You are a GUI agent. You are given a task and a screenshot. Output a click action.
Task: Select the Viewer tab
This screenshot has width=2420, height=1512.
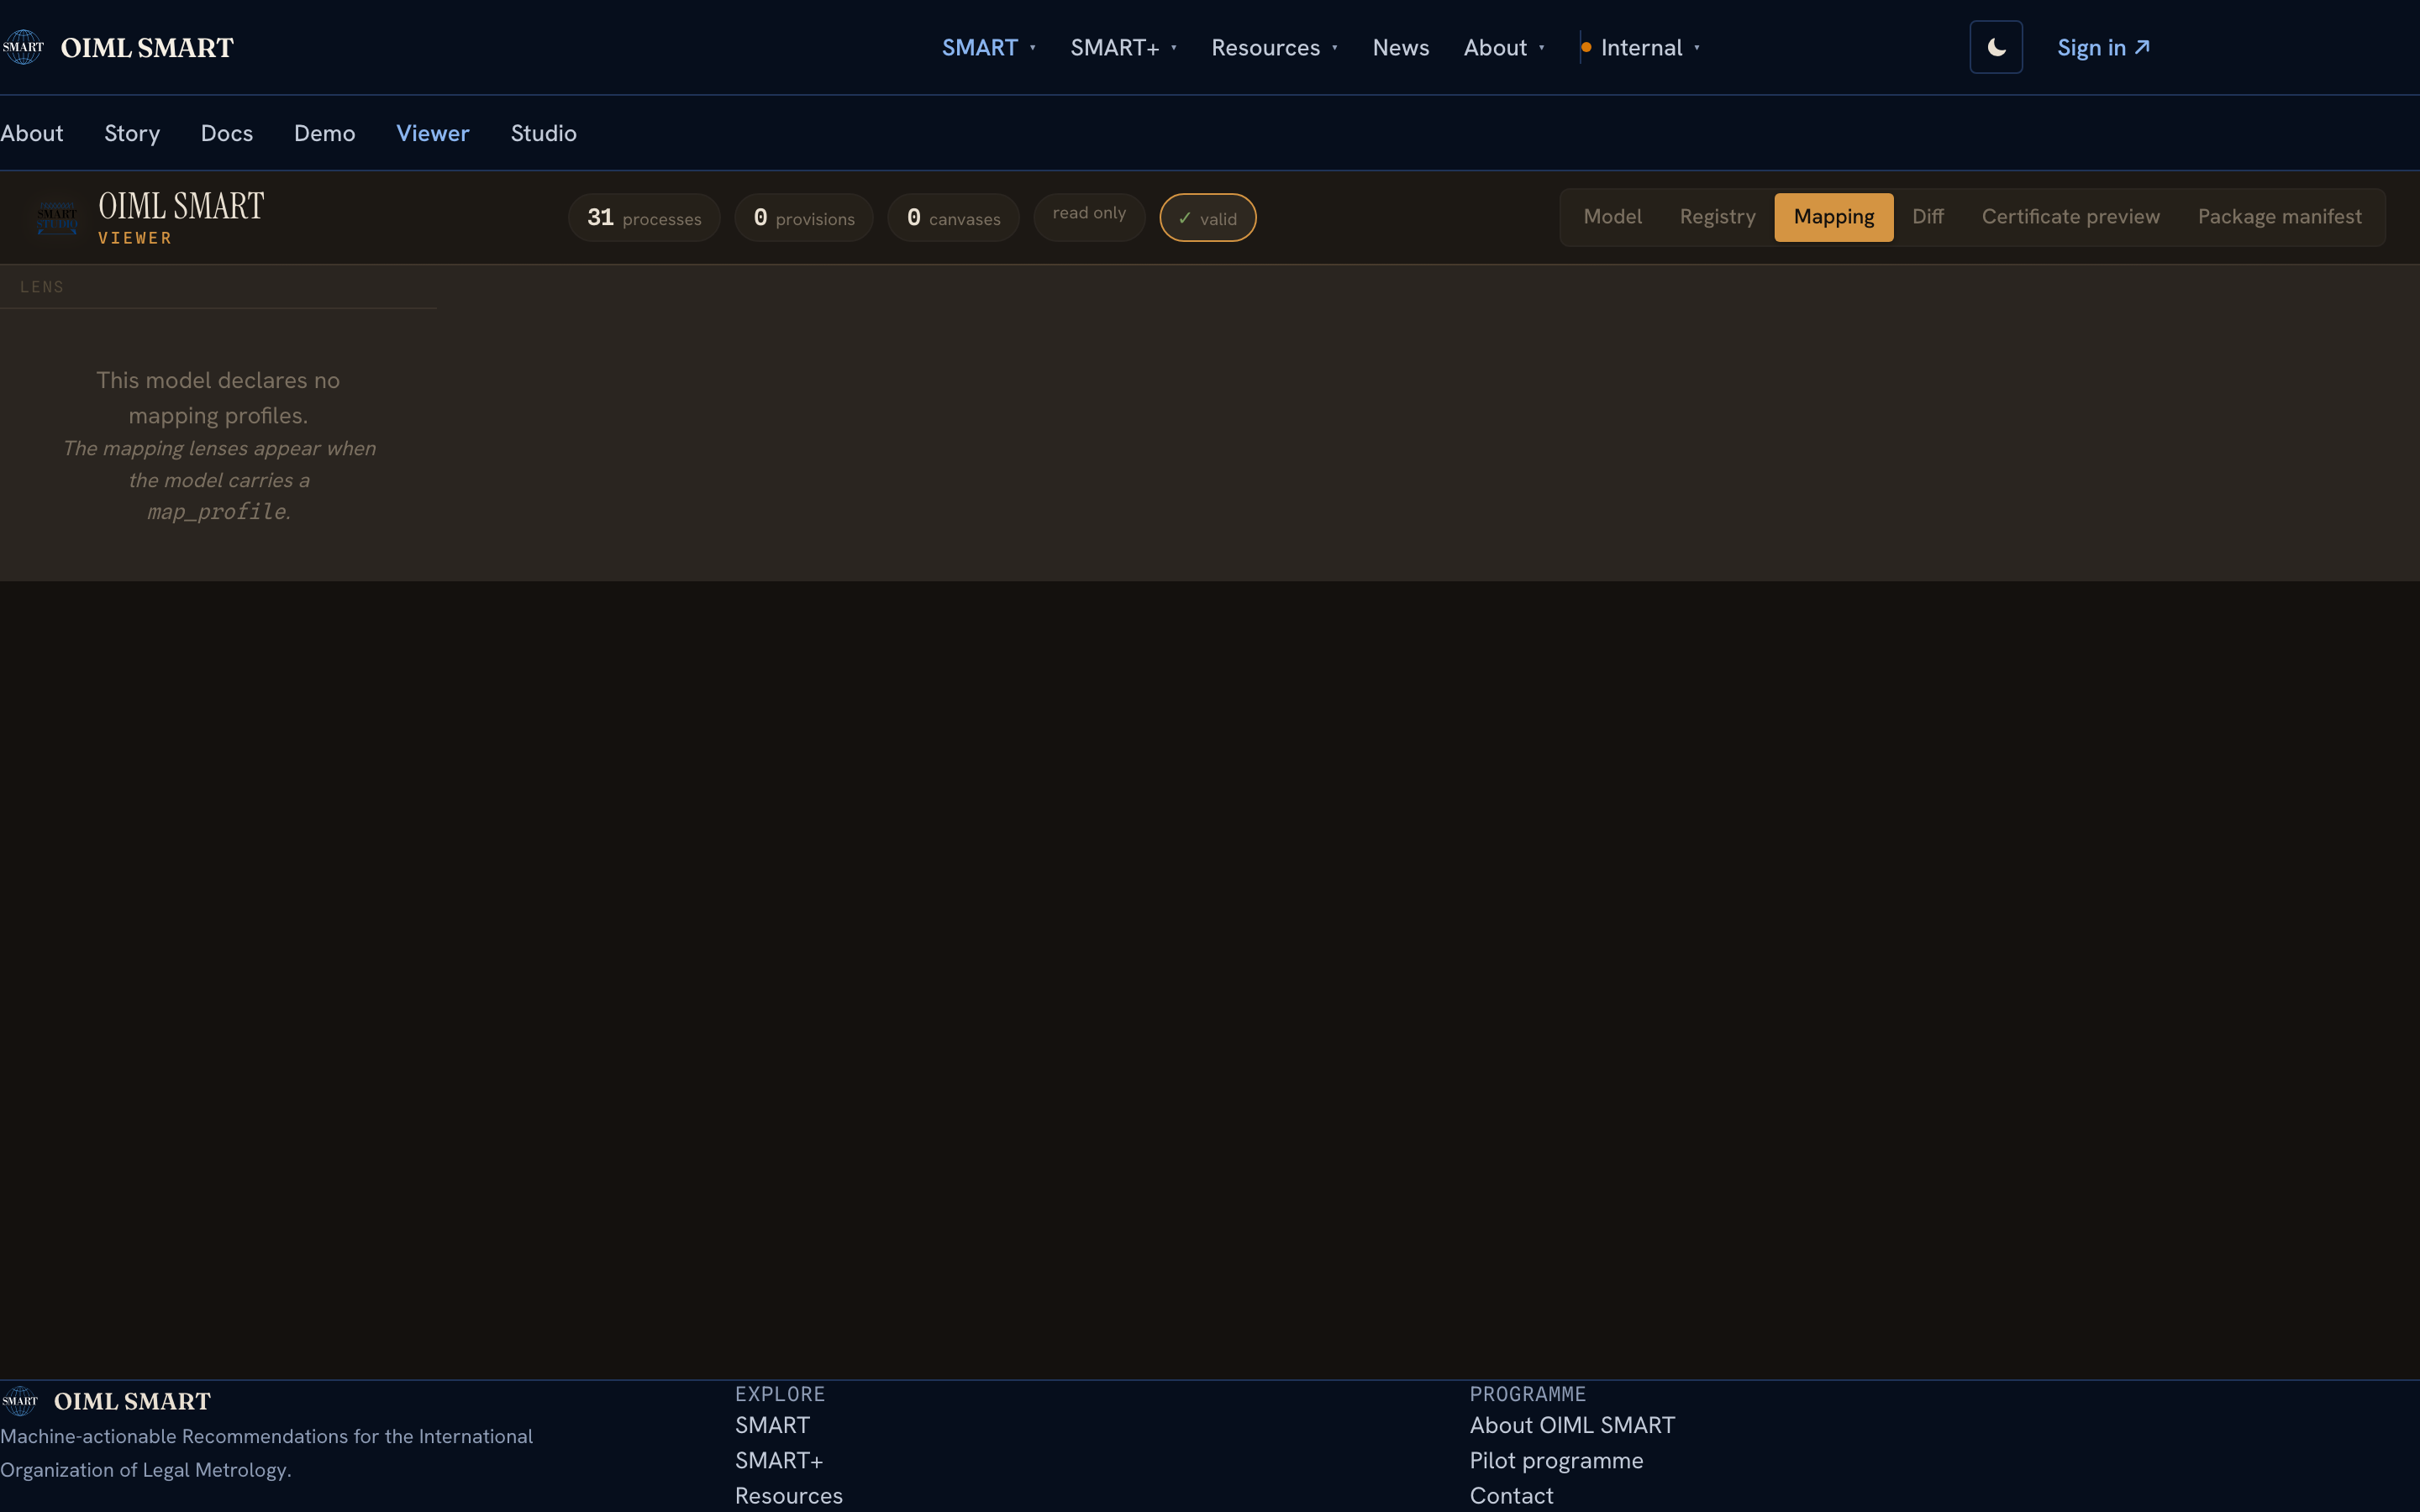432,133
